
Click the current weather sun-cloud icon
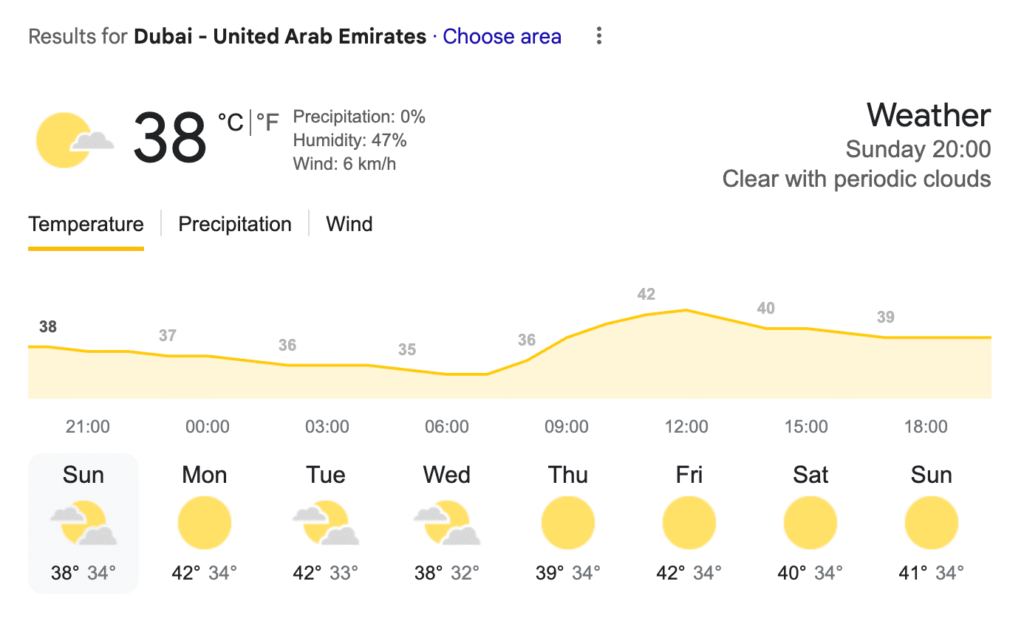[x=73, y=141]
